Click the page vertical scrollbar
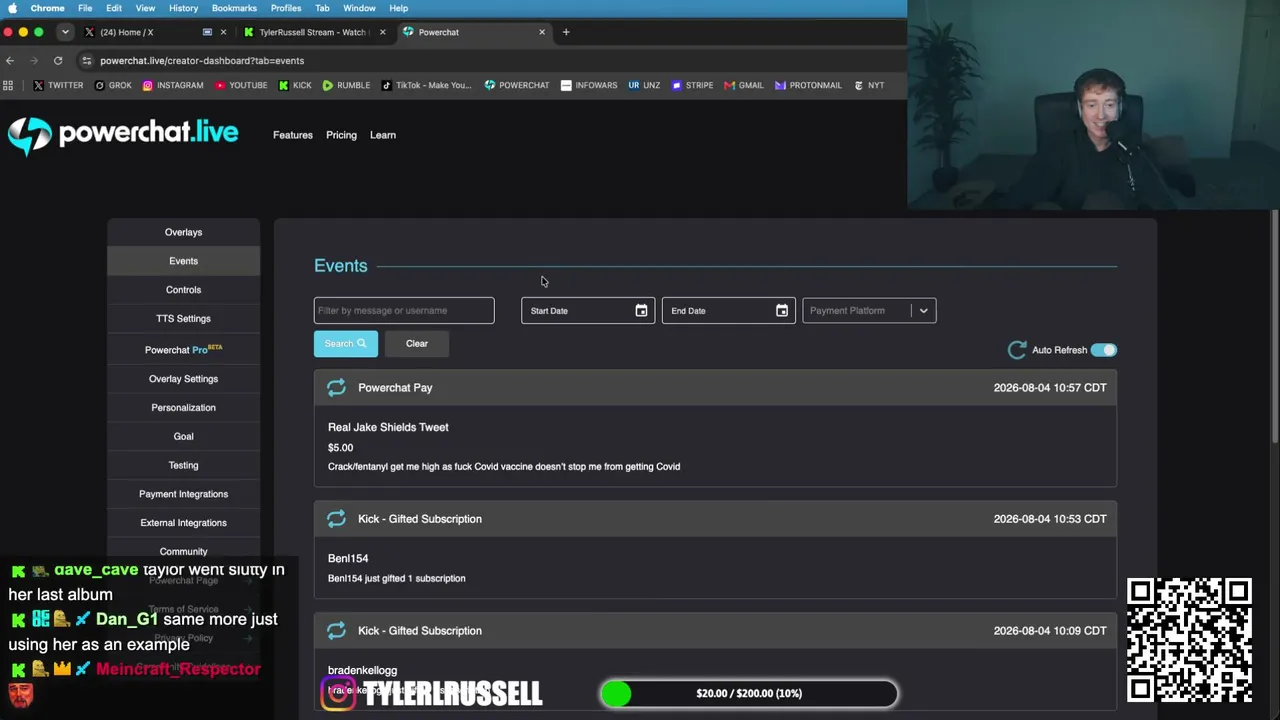Screen dimensions: 1280x720 1275,325
